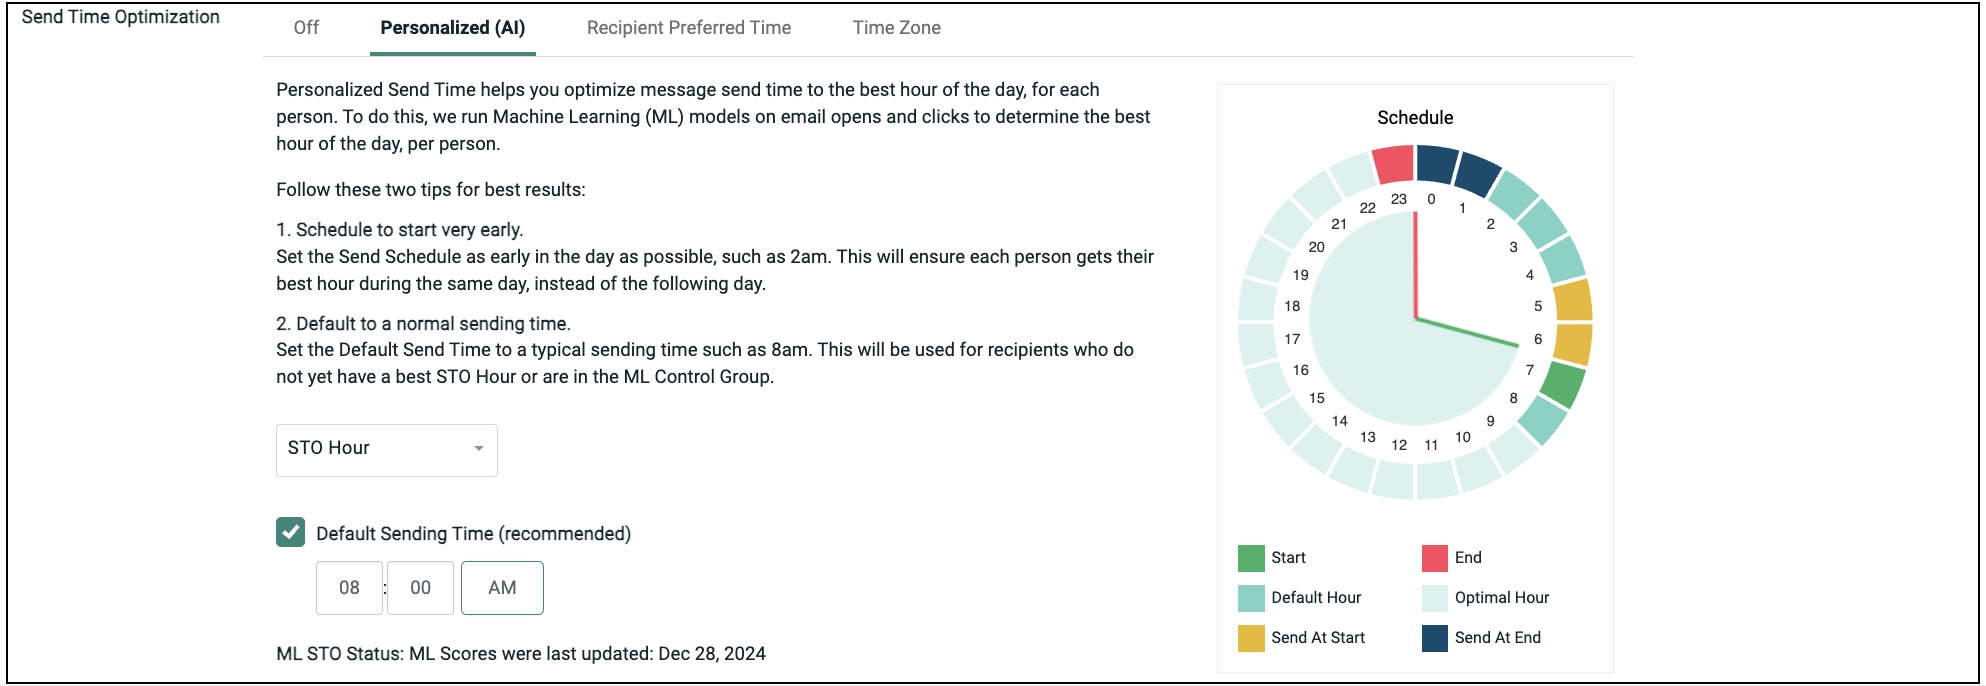This screenshot has height=686, width=1986.
Task: Switch to the Time Zone tab
Action: (x=896, y=28)
